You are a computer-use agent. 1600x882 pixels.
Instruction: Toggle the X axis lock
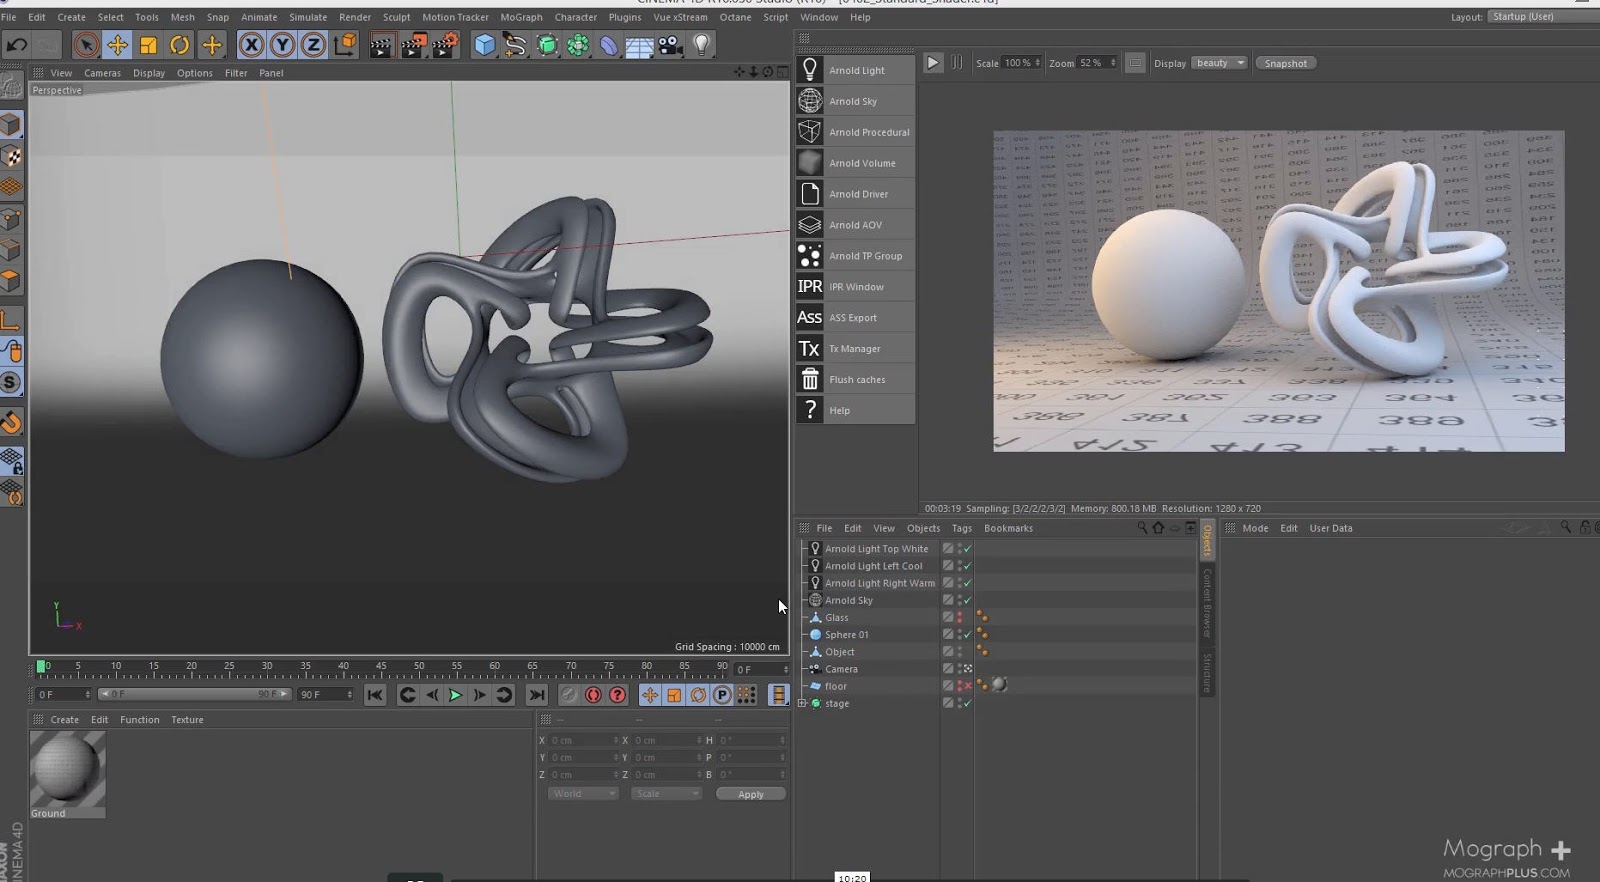pos(252,45)
